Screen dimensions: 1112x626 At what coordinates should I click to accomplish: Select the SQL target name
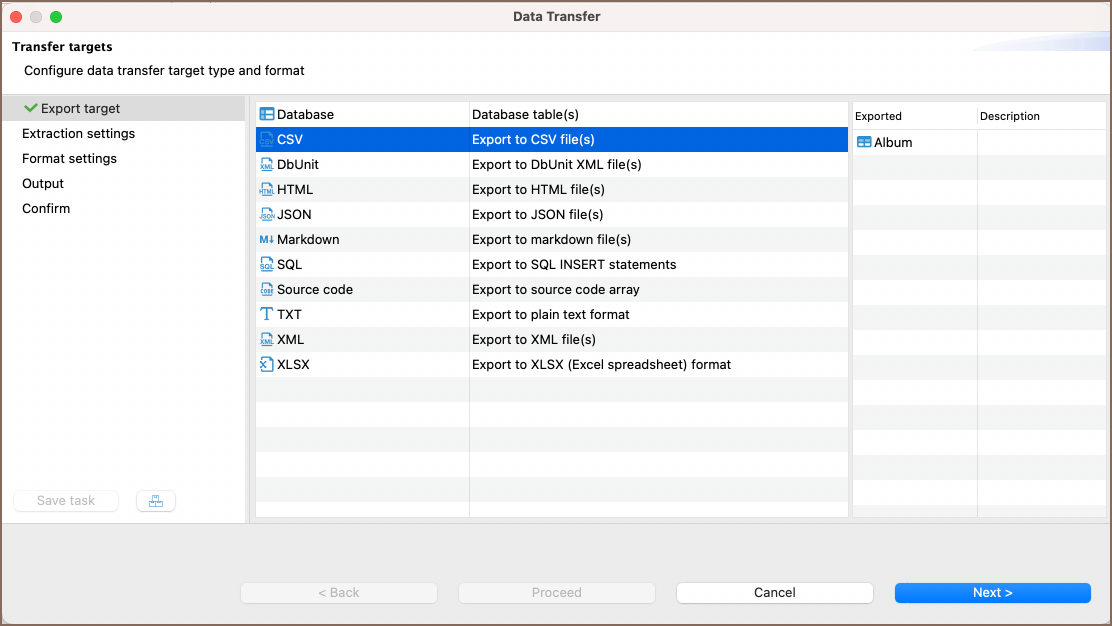click(x=289, y=264)
